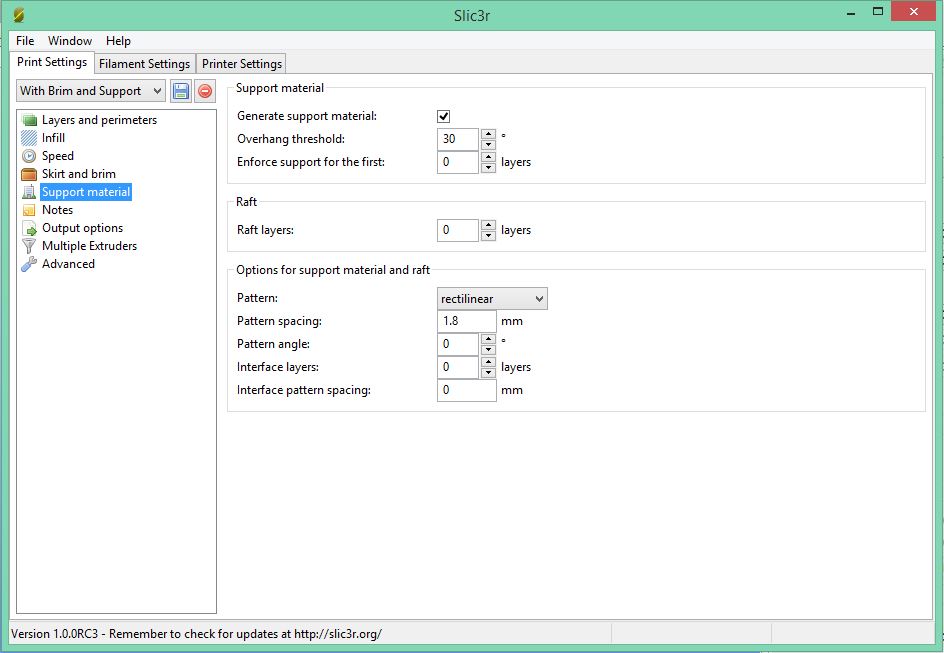944x653 pixels.
Task: Increase Raft layers using the up arrow
Action: coord(488,225)
